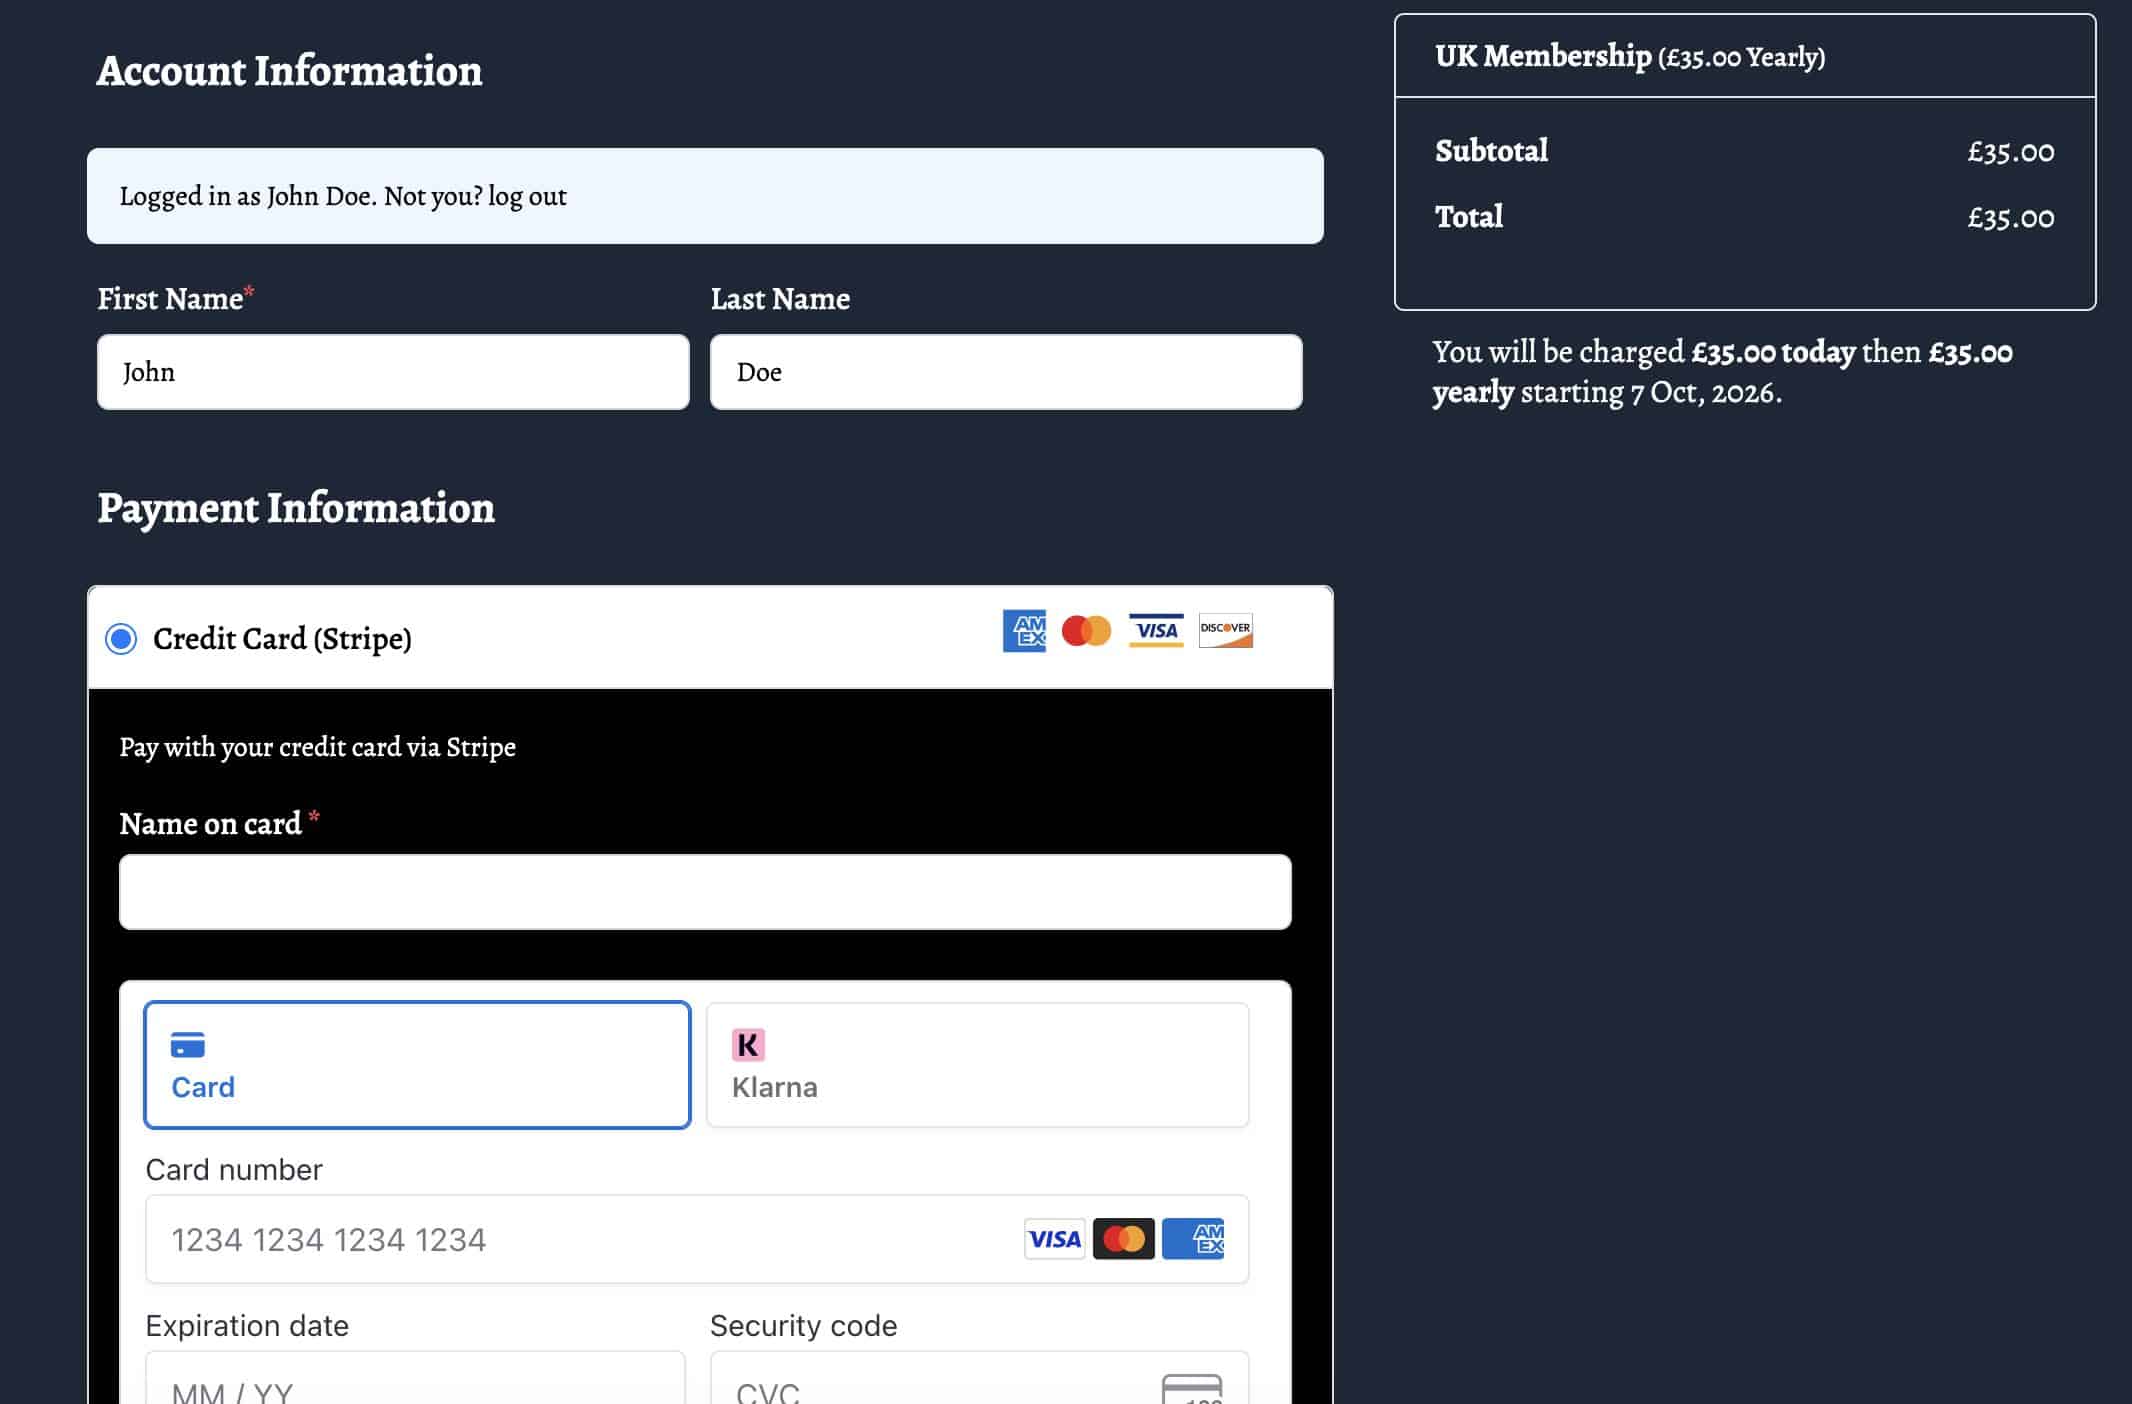This screenshot has height=1404, width=2132.
Task: Click the Subtotal £35.00 amount
Action: pyautogui.click(x=2011, y=152)
